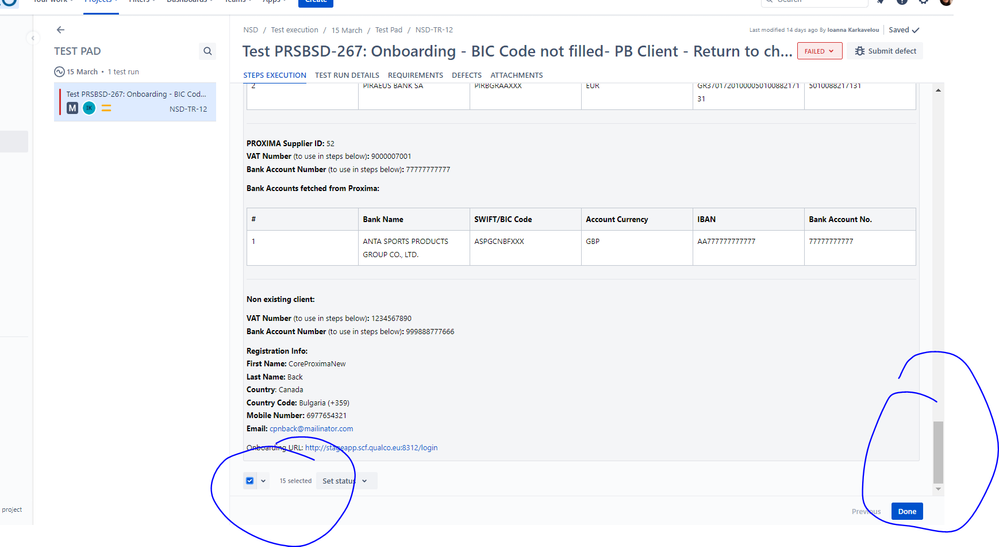Open the Onboarding URL login link

click(371, 448)
